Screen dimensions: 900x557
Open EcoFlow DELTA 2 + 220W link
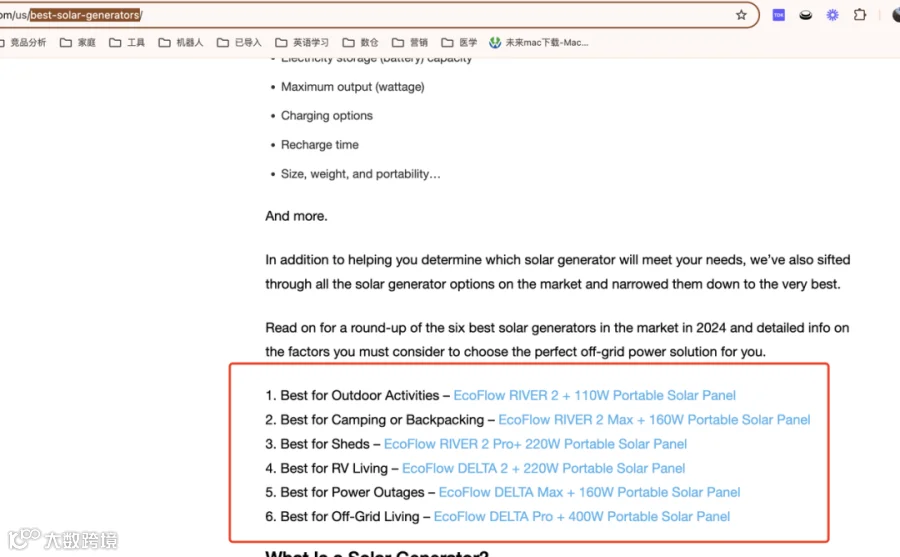pos(544,469)
